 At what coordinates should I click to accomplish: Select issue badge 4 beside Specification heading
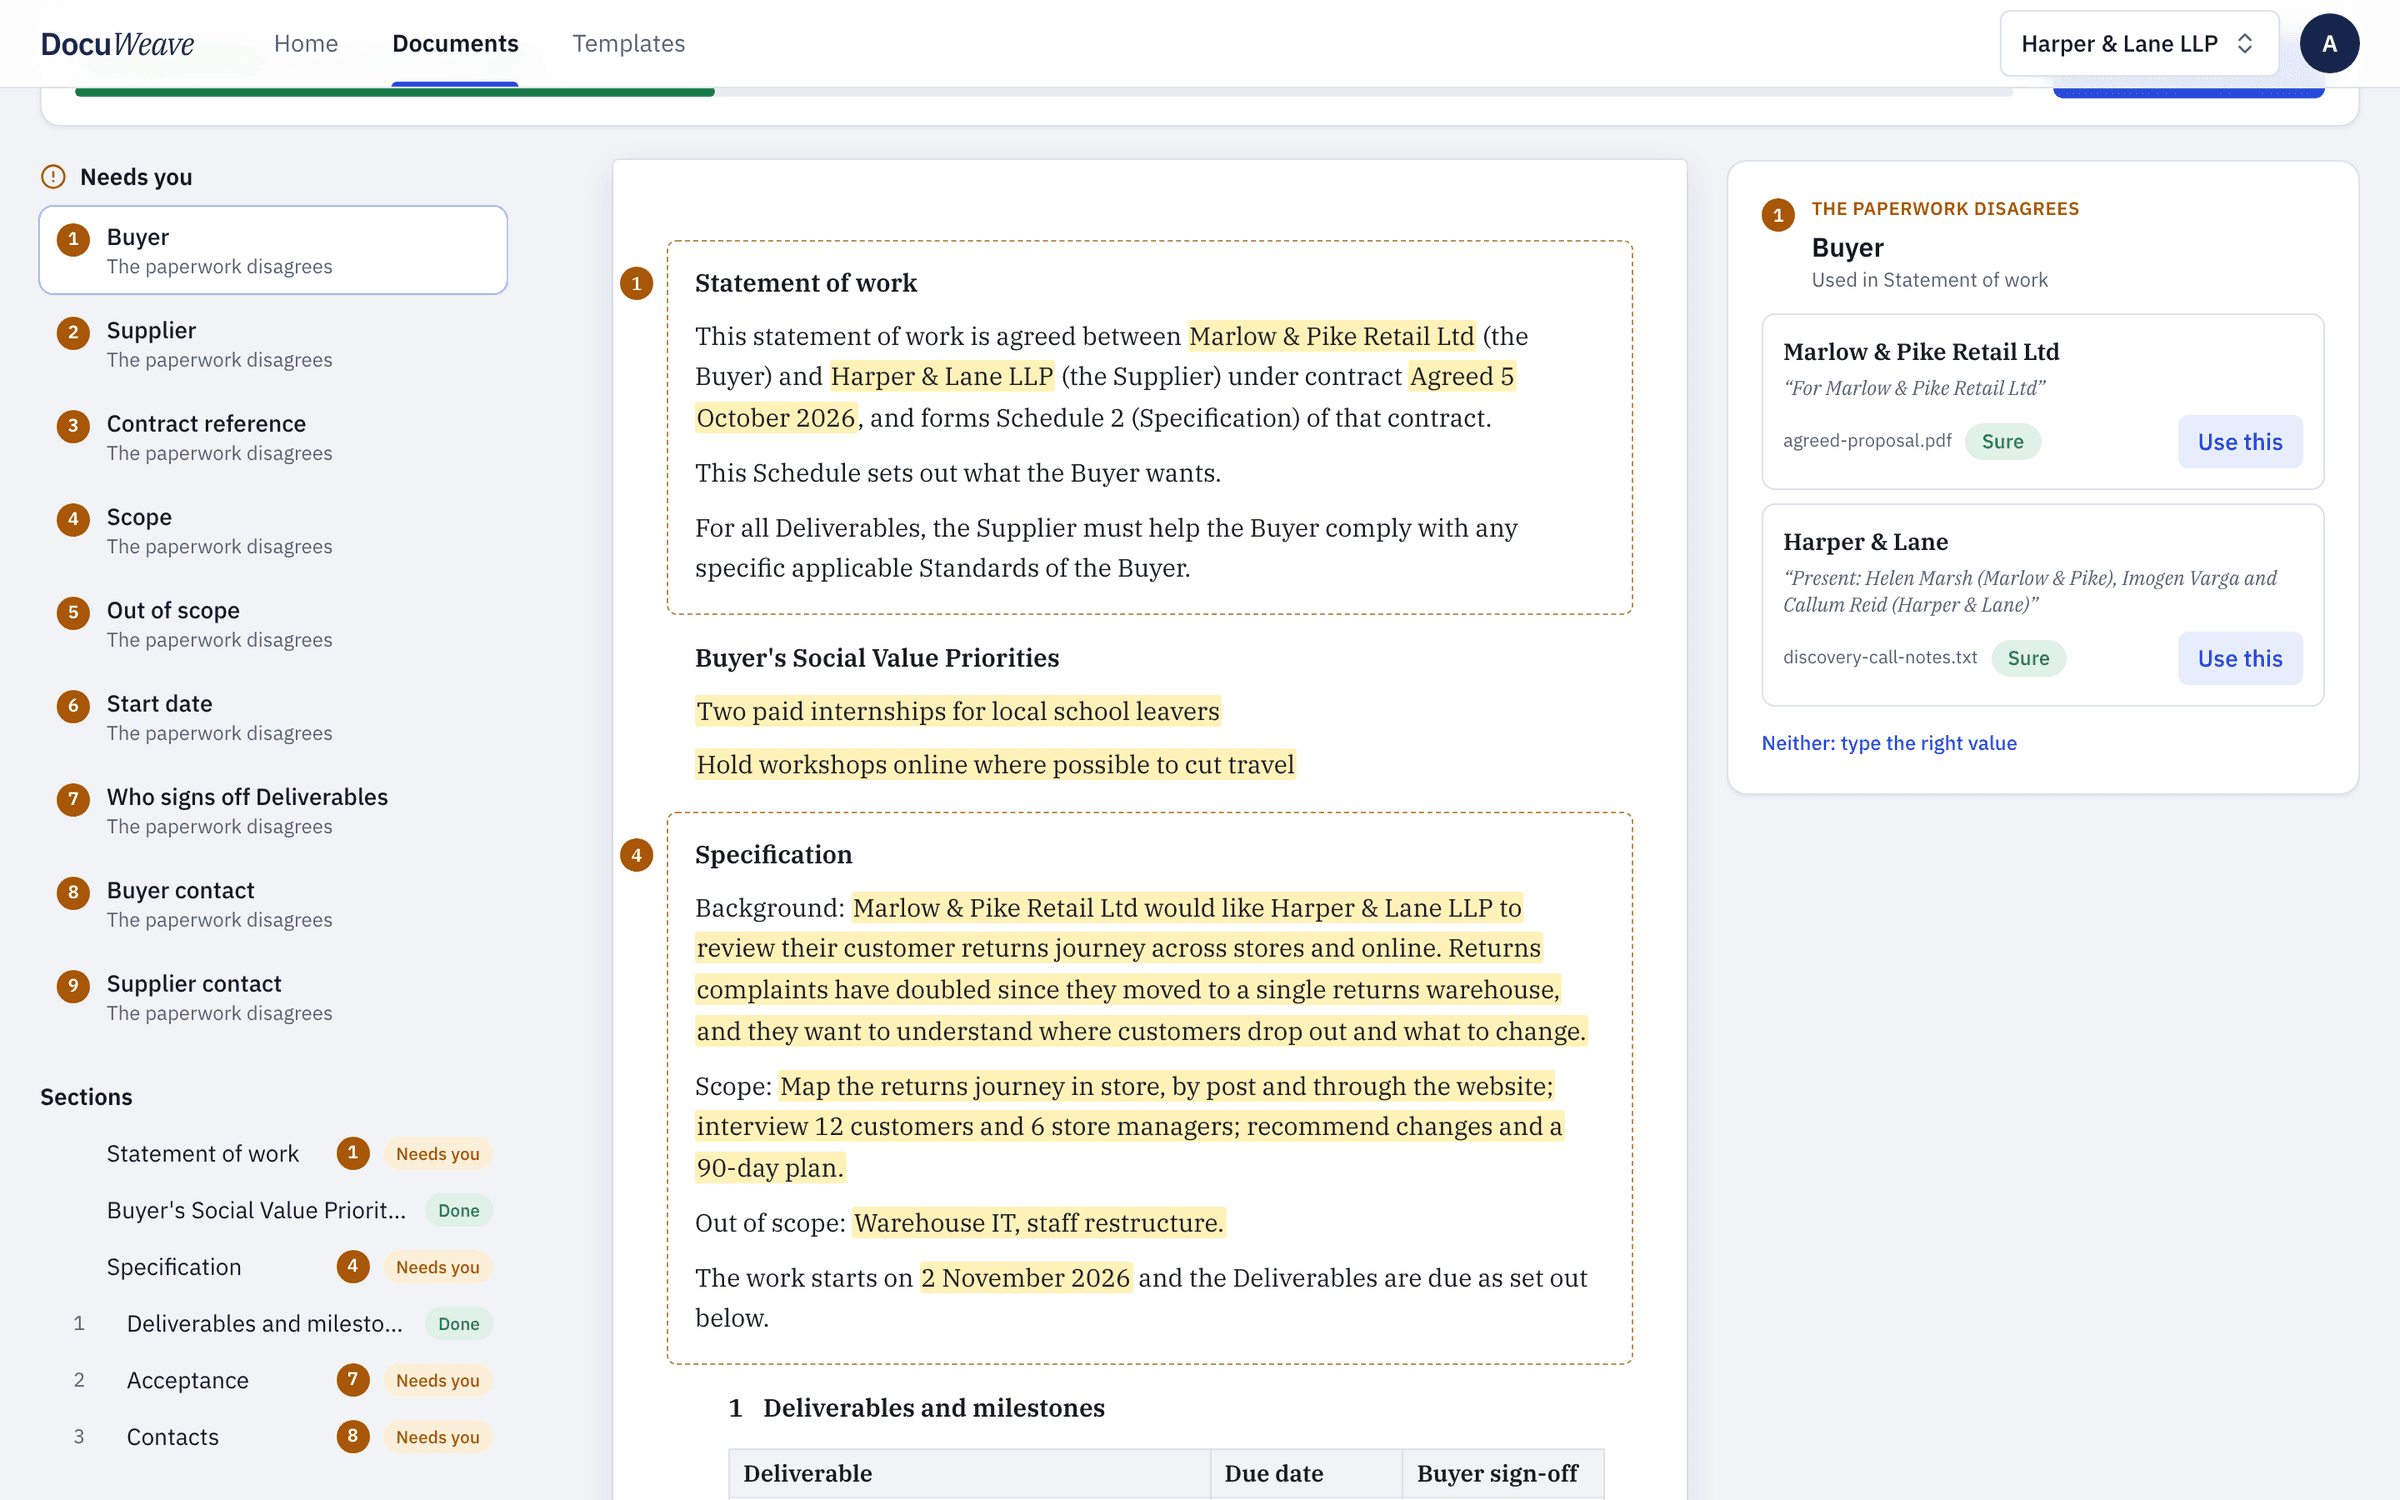636,855
